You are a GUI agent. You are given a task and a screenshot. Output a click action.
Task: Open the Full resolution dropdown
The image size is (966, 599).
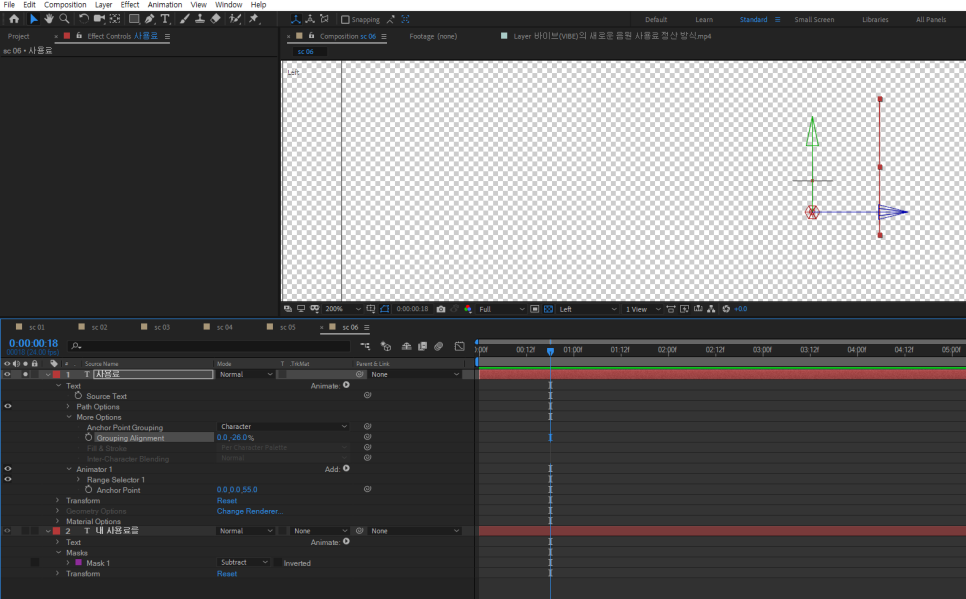501,309
